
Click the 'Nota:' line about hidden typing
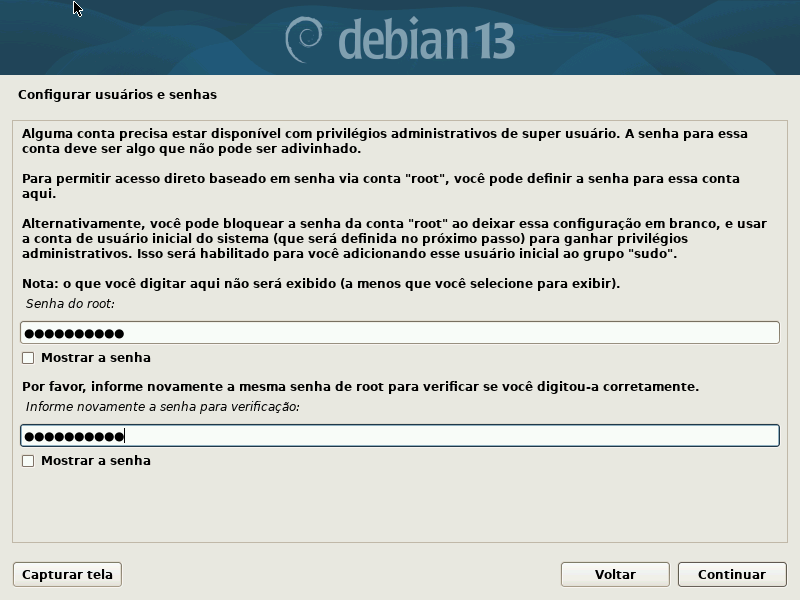click(321, 284)
